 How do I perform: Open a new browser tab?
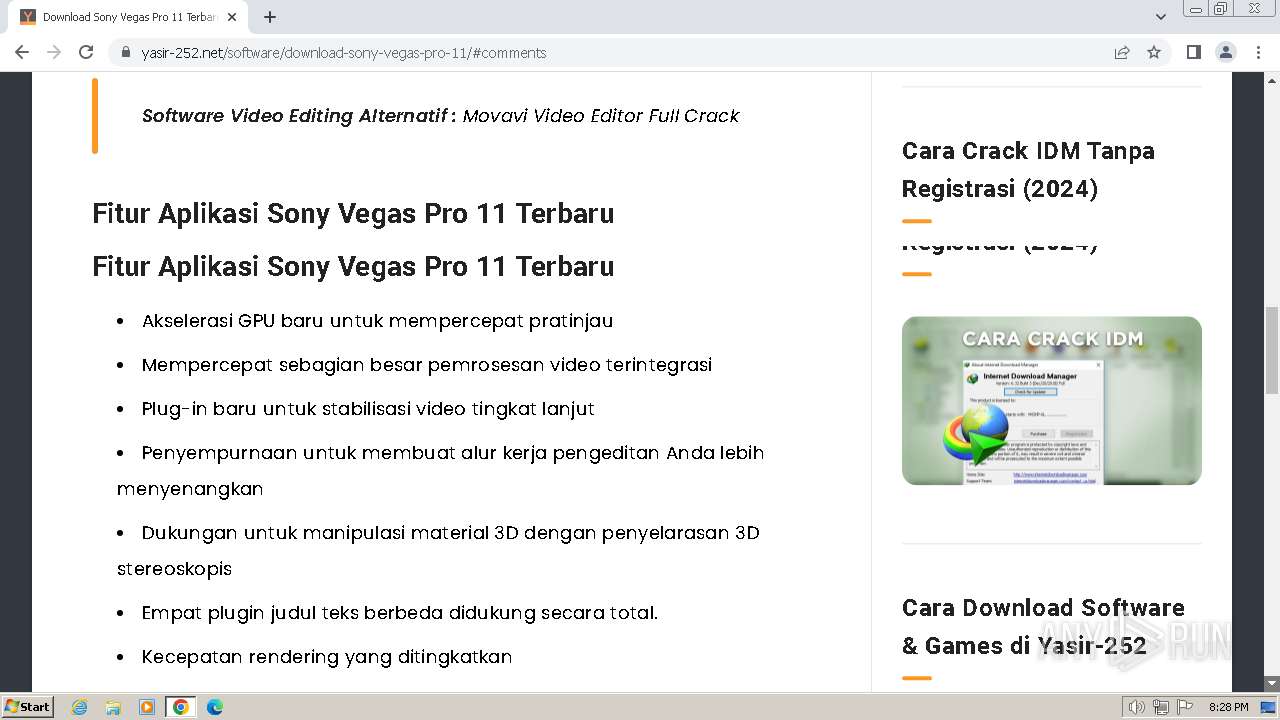click(270, 17)
